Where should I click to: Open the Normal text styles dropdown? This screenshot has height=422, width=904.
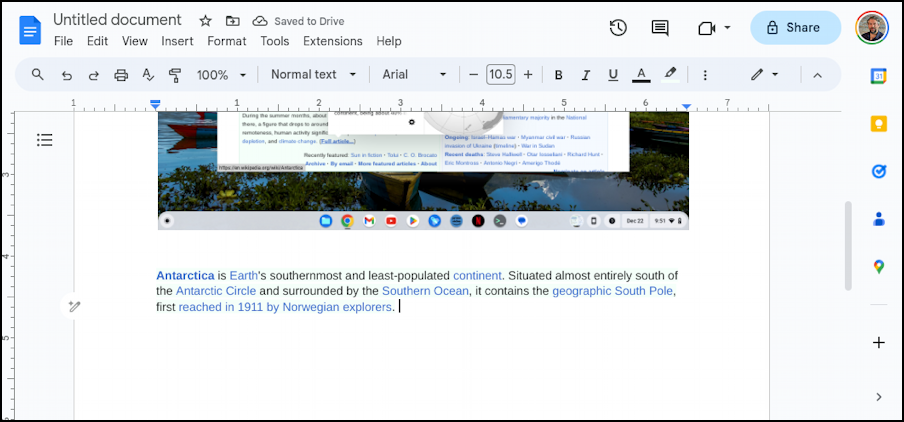pos(314,74)
